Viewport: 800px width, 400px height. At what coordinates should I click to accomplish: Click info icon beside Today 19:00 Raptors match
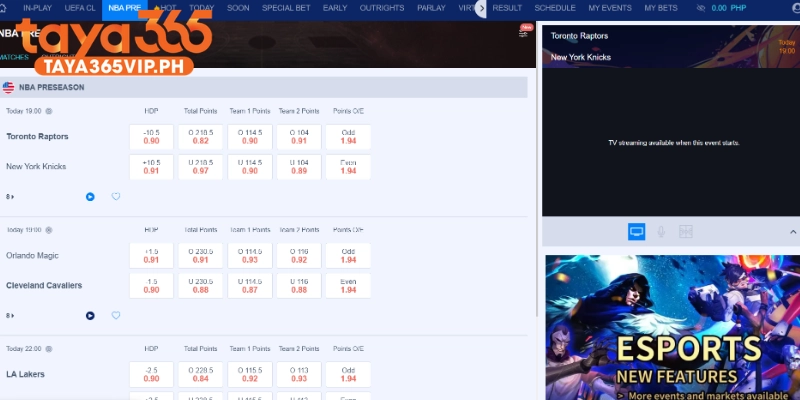tap(48, 111)
